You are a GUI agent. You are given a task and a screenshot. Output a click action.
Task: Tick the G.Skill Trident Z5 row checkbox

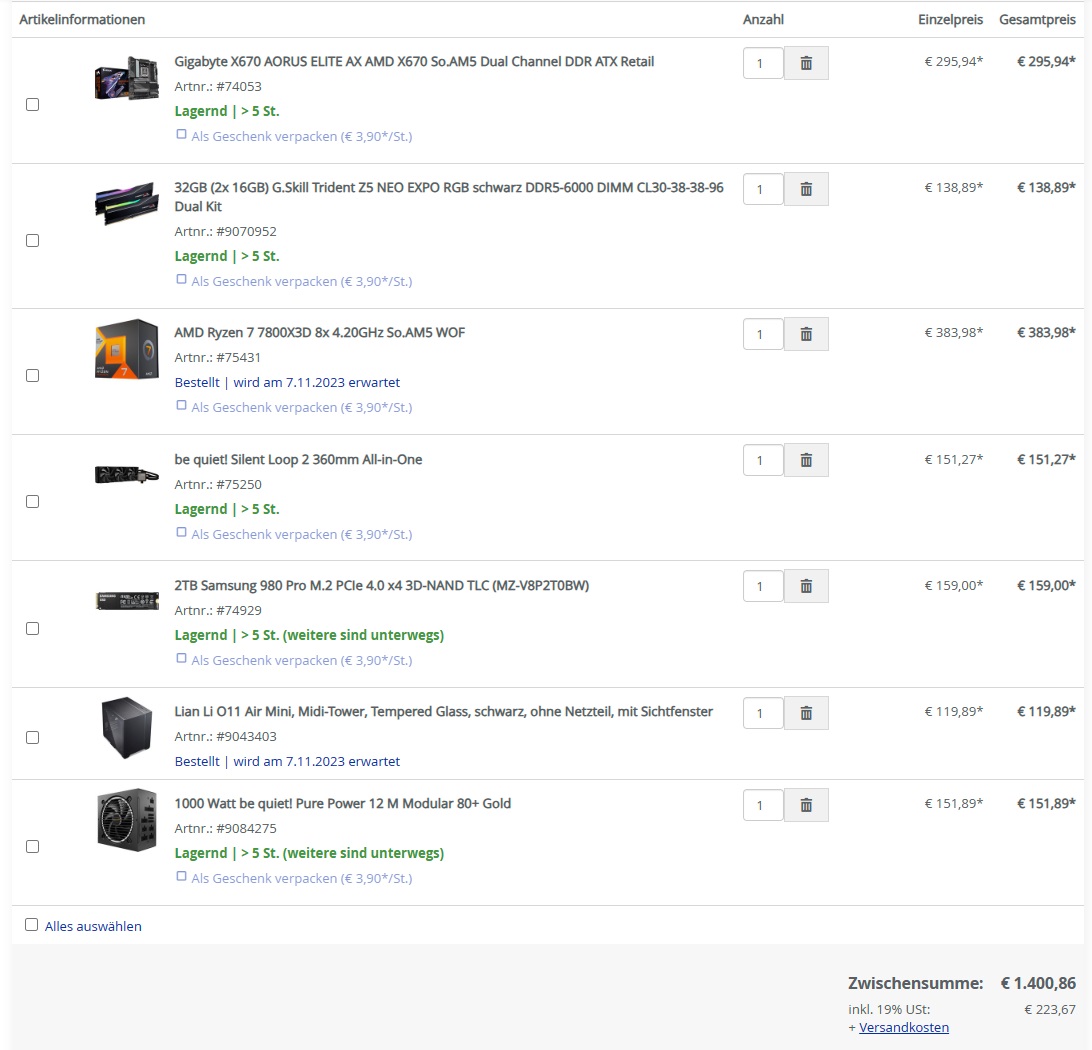click(32, 240)
